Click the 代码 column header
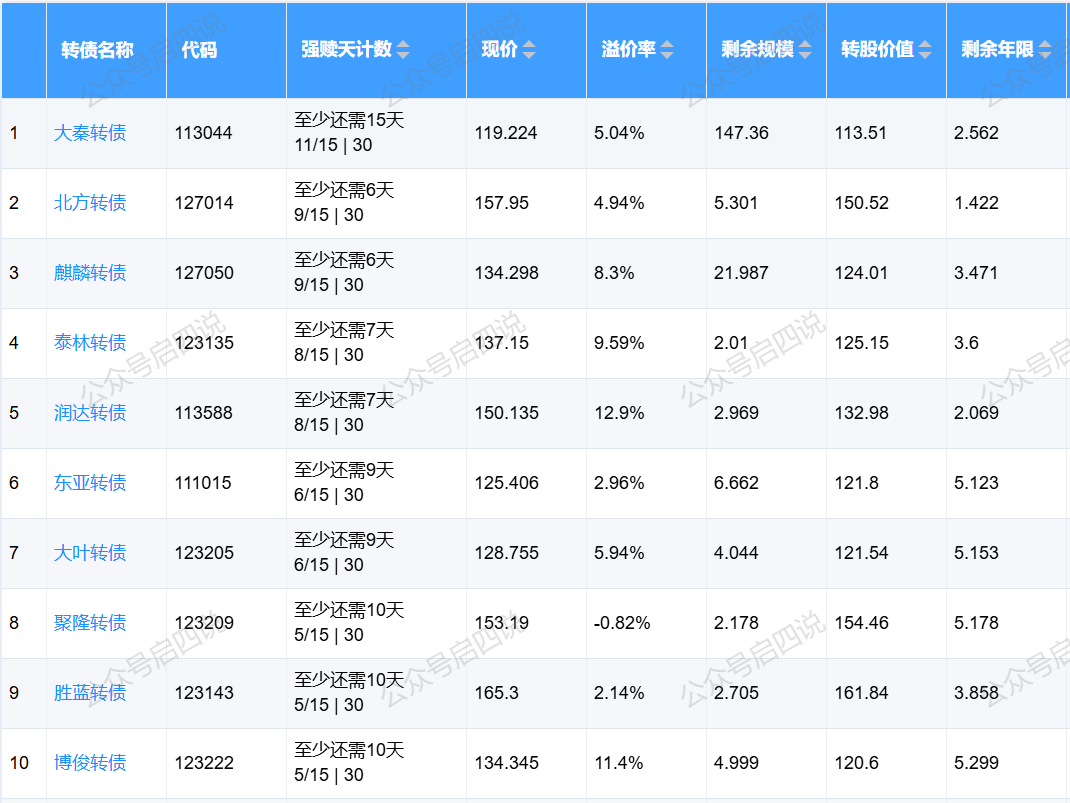1070x803 pixels. click(x=199, y=50)
